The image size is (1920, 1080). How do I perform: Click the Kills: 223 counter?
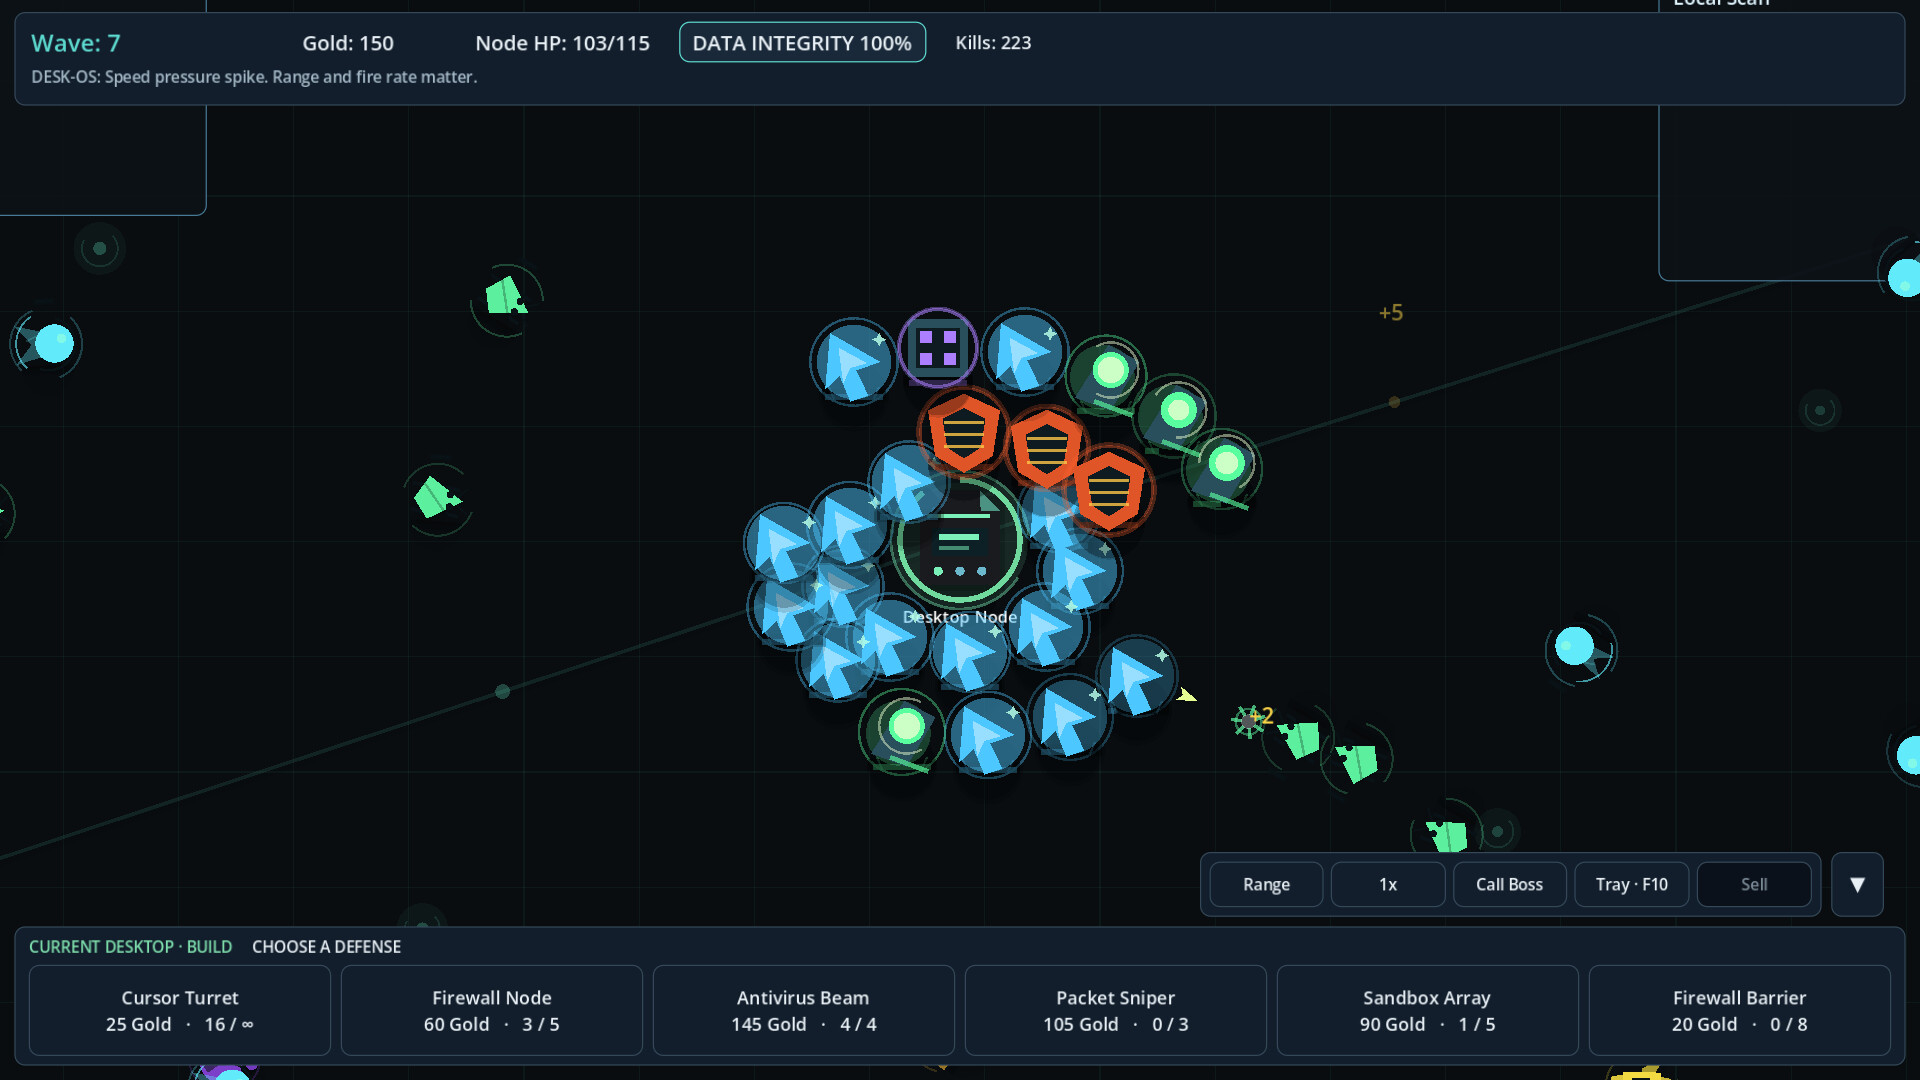(x=993, y=43)
